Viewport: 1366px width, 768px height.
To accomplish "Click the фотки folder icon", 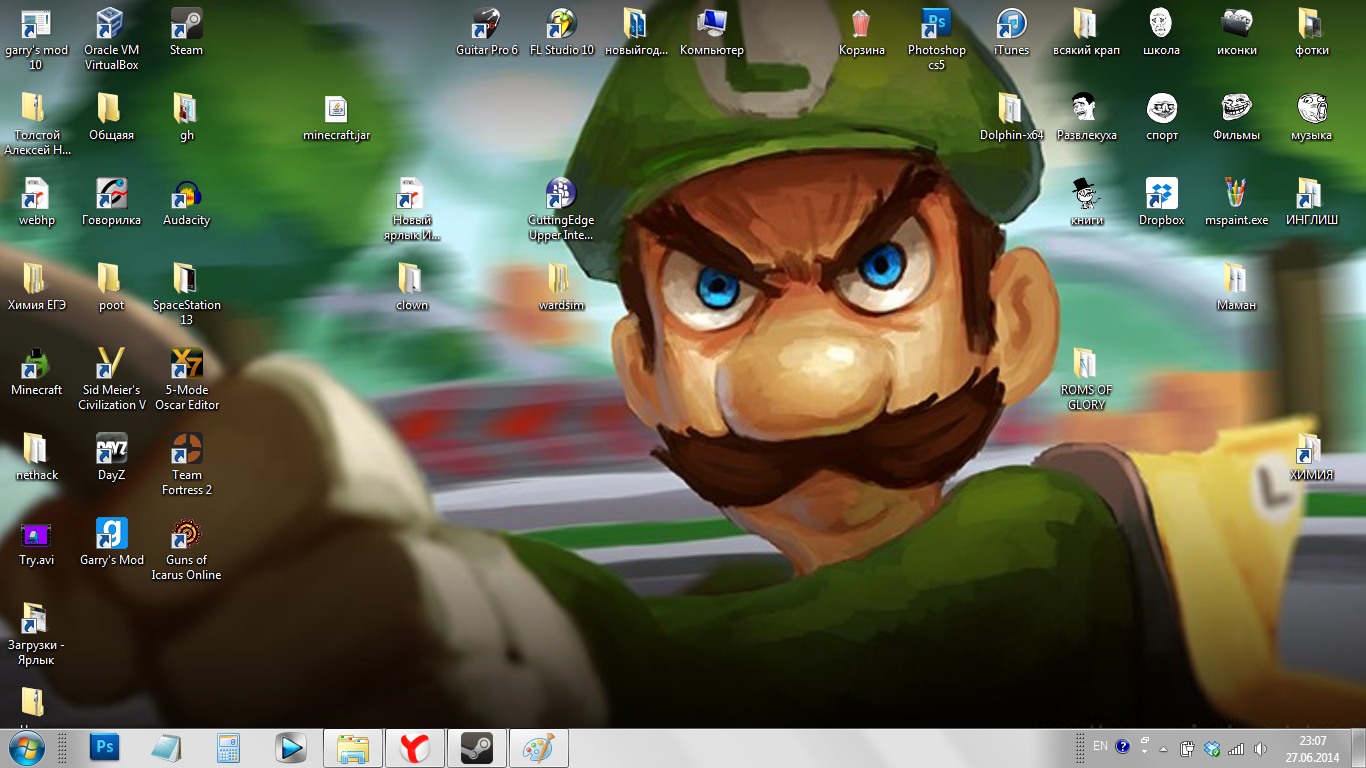I will click(x=1311, y=32).
